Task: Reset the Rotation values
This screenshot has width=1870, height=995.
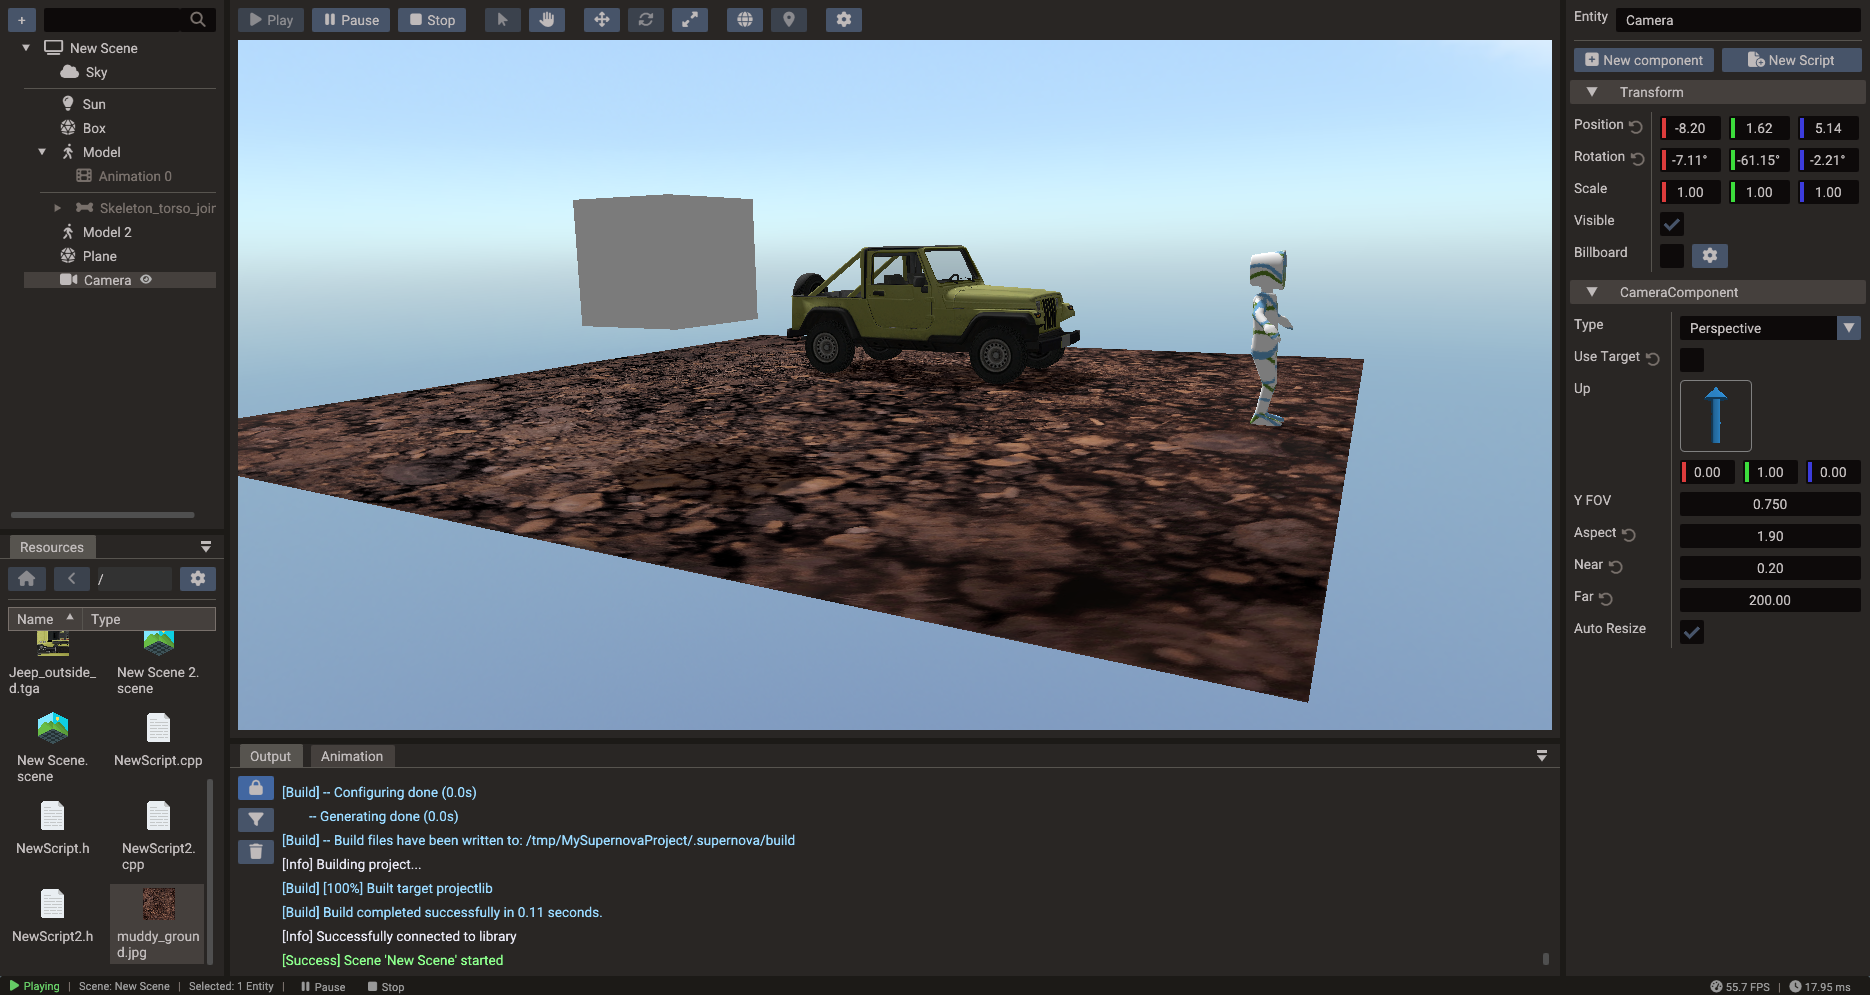Action: 1637,158
